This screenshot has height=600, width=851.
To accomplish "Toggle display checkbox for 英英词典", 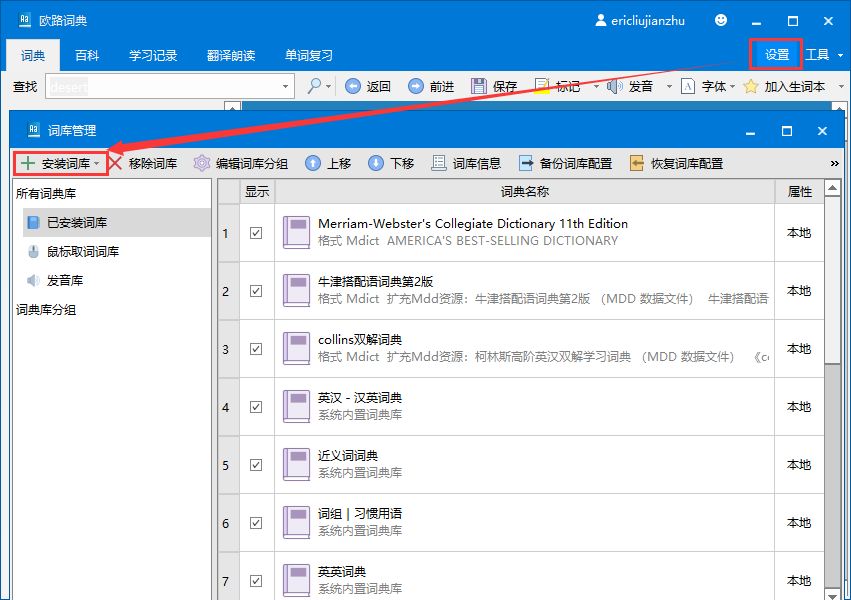I will 256,581.
